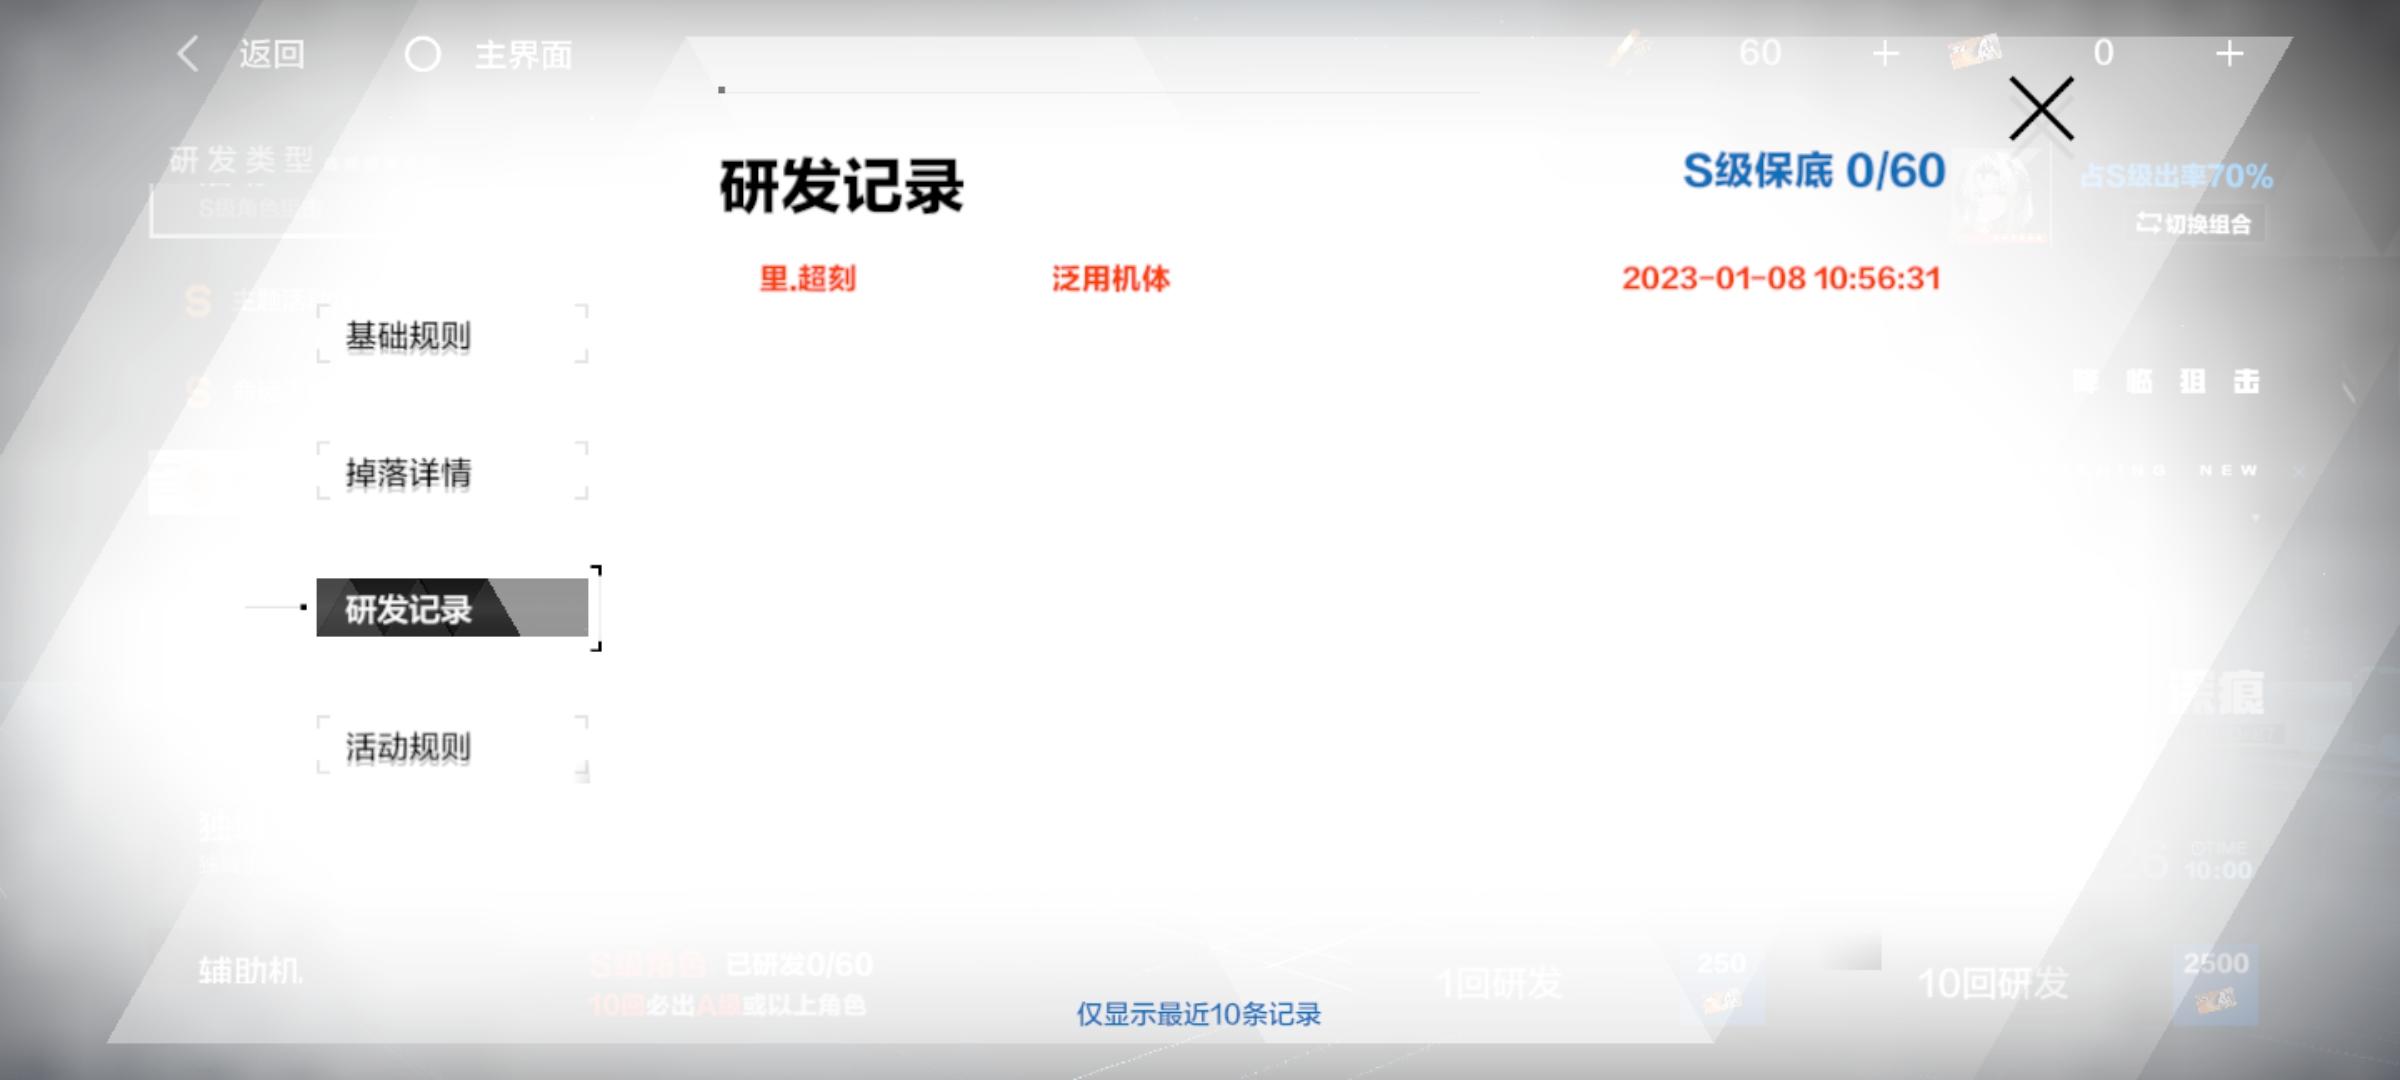
Task: Click the 仅显示最近10条记录 notice text
Action: (x=1198, y=1014)
